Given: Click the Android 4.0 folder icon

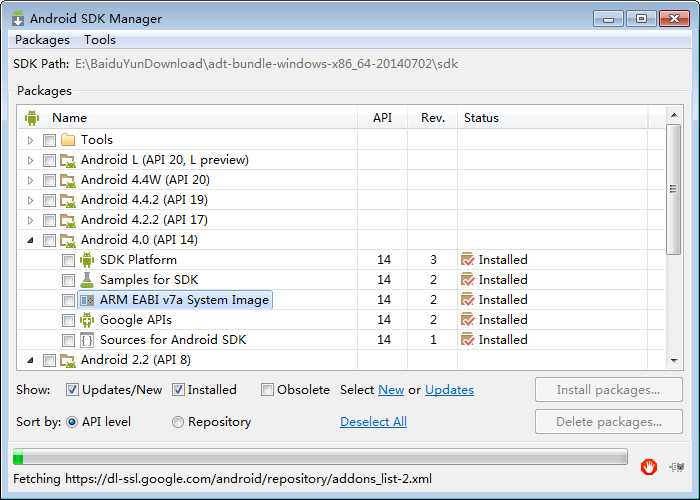Looking at the screenshot, I should pyautogui.click(x=68, y=241).
